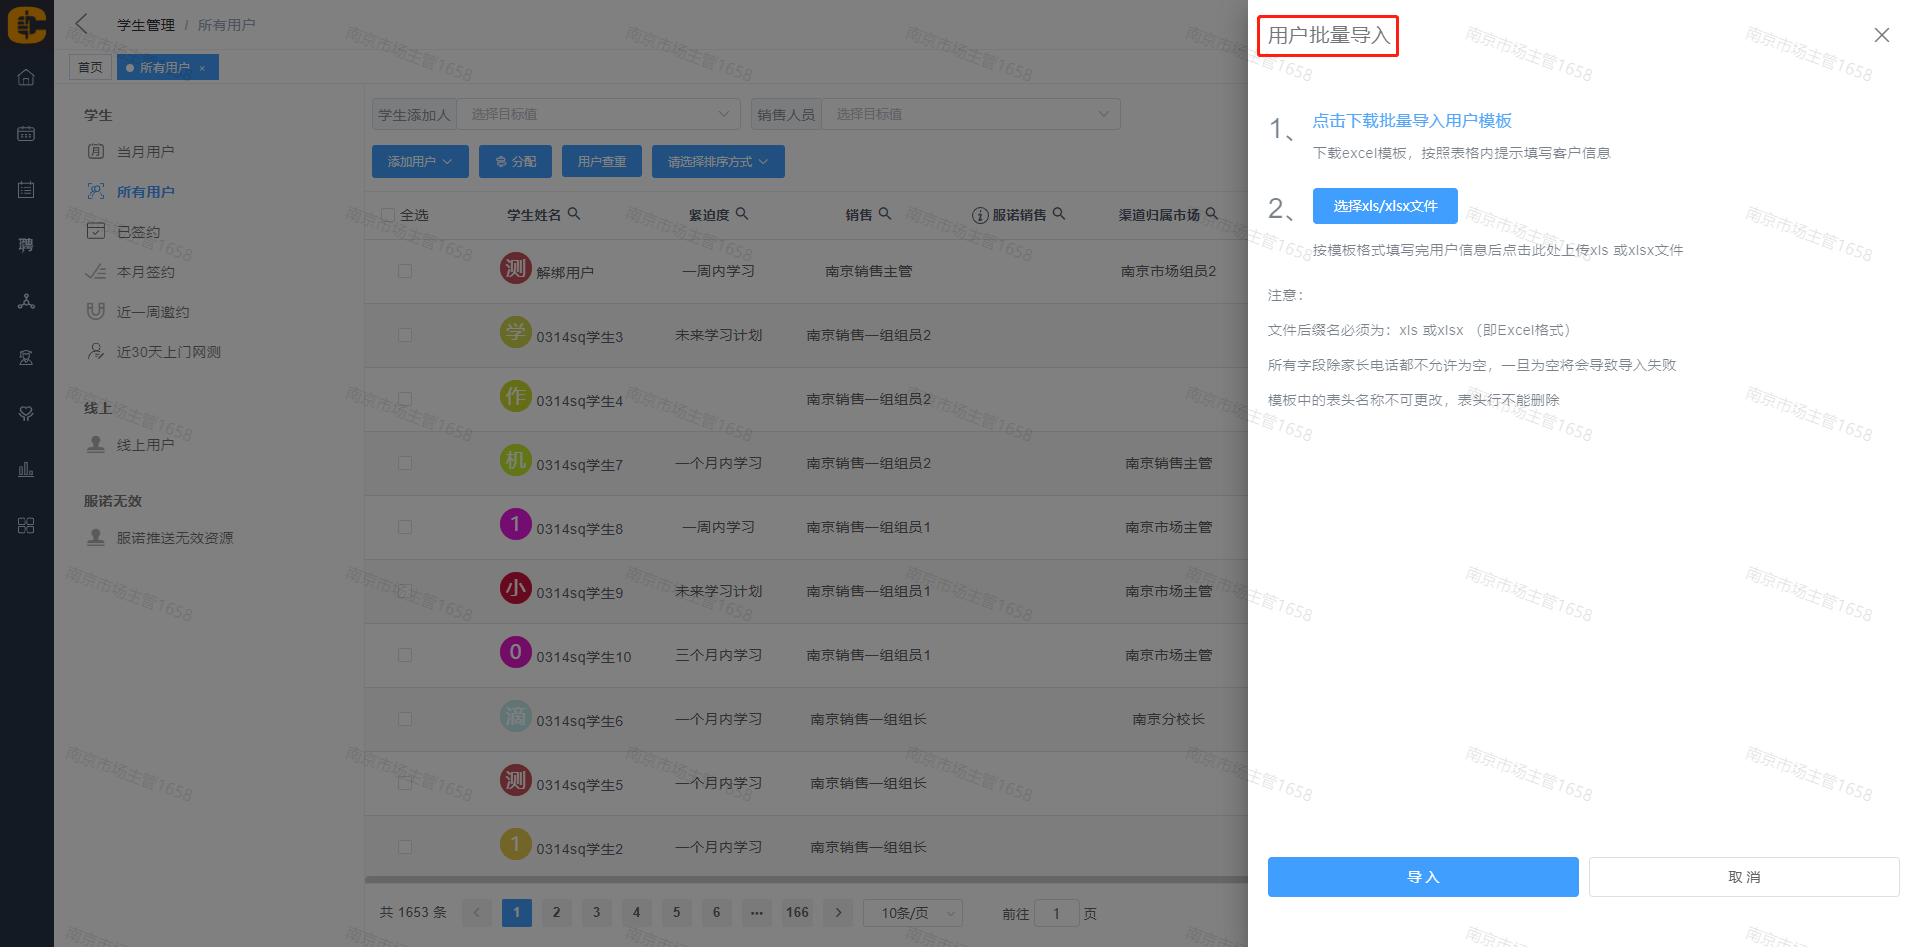1920x947 pixels.
Task: Close the 用户批量导入 panel with the X
Action: [x=1881, y=35]
